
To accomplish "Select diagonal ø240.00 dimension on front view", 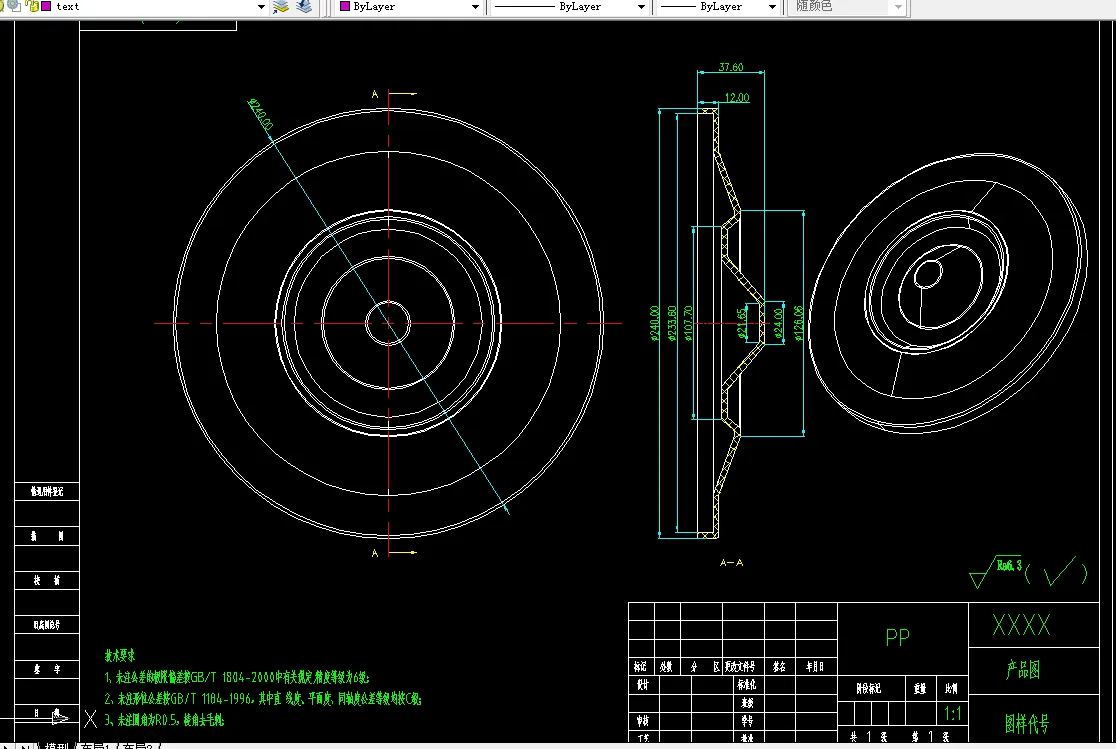I will click(260, 114).
